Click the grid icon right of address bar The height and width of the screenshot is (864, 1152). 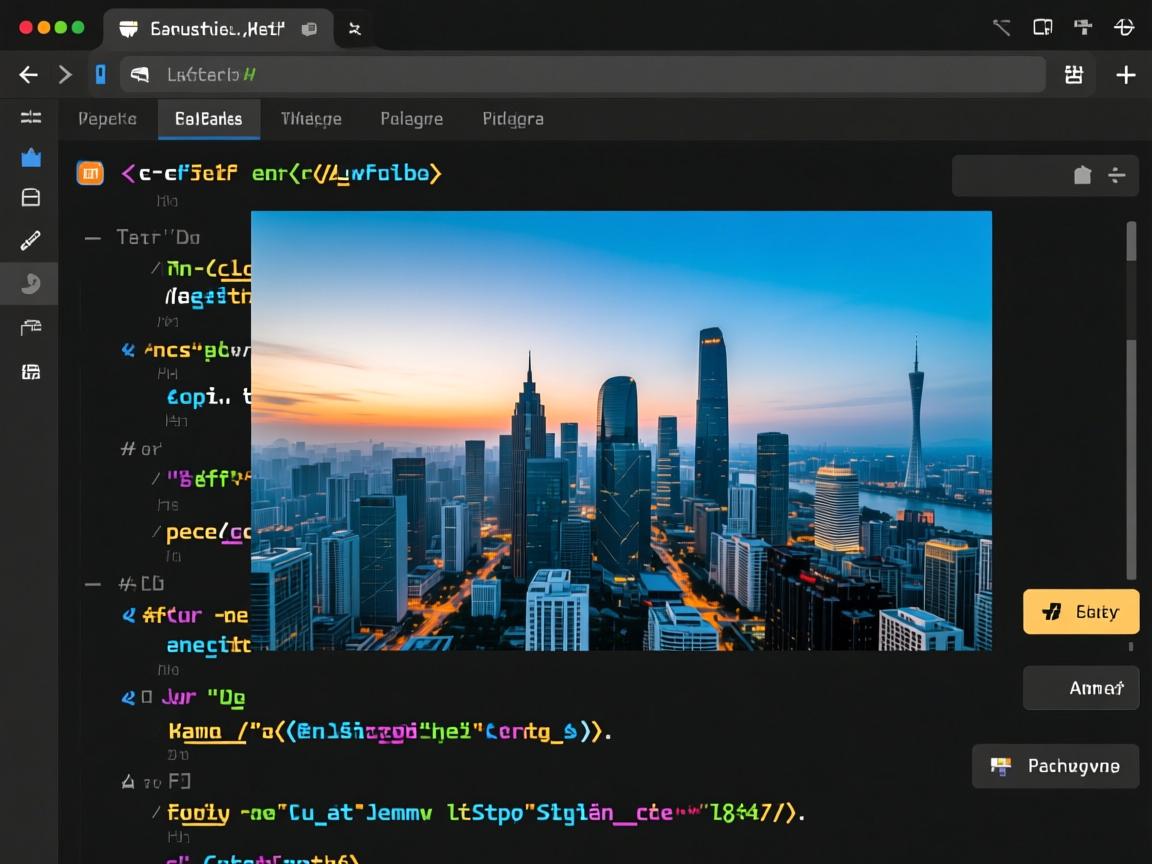point(1074,75)
